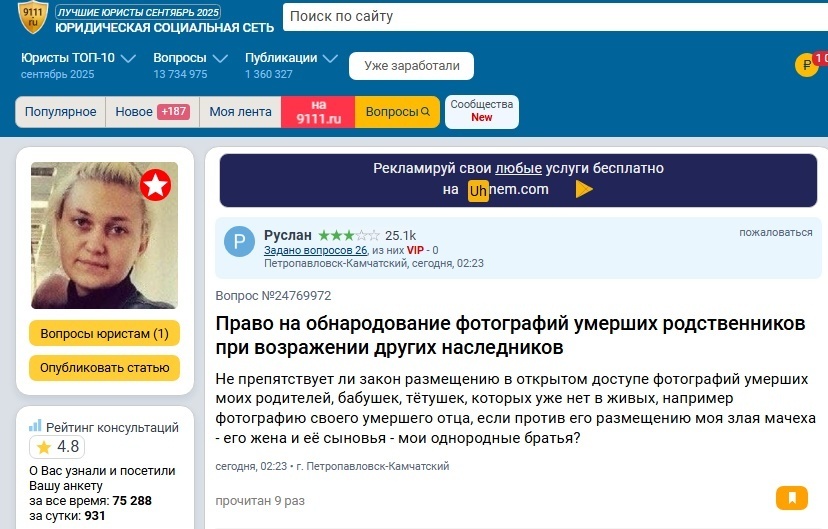Image resolution: width=828 pixels, height=529 pixels.
Task: Open the Новое tab with +187
Action: point(152,112)
